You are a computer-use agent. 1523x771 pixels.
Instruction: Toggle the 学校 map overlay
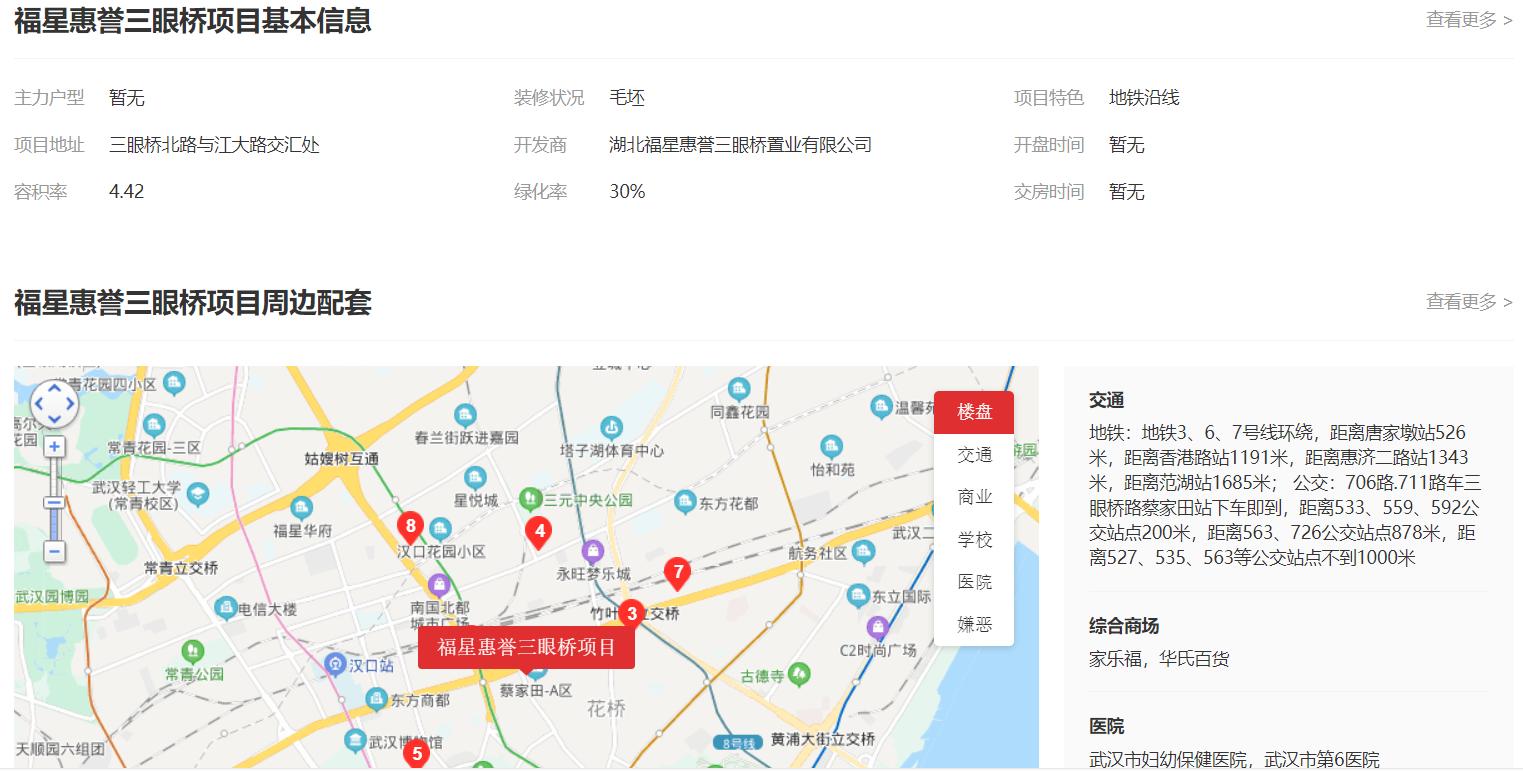click(972, 539)
